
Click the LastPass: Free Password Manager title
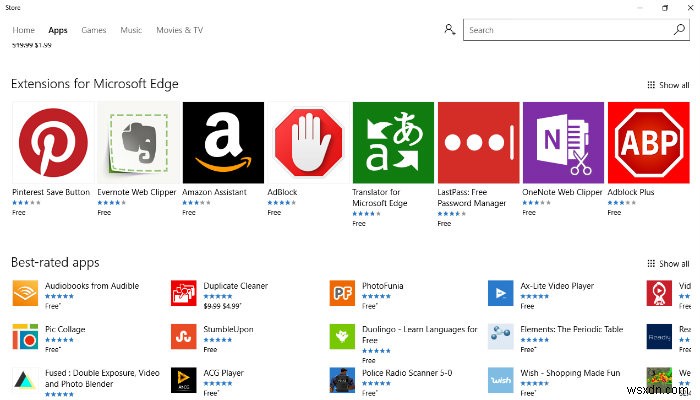pyautogui.click(x=471, y=197)
